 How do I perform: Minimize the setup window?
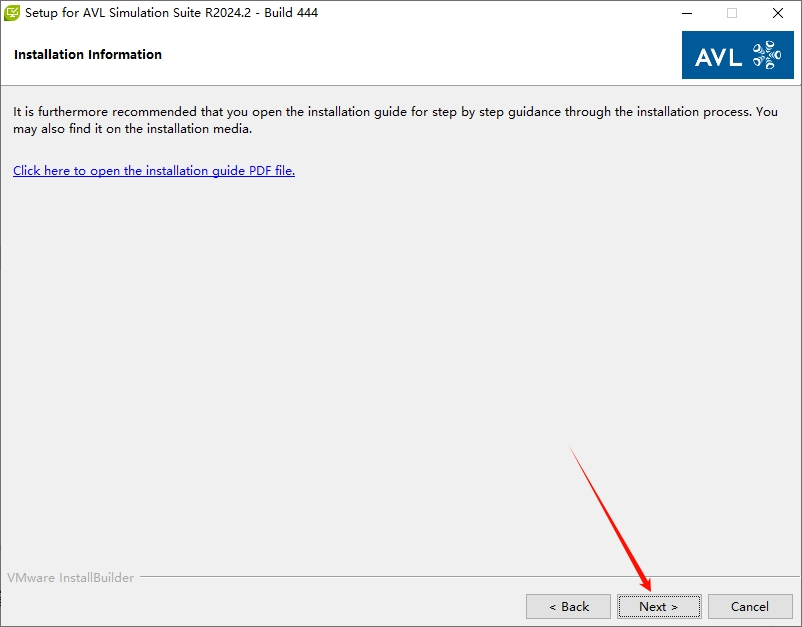coord(686,14)
